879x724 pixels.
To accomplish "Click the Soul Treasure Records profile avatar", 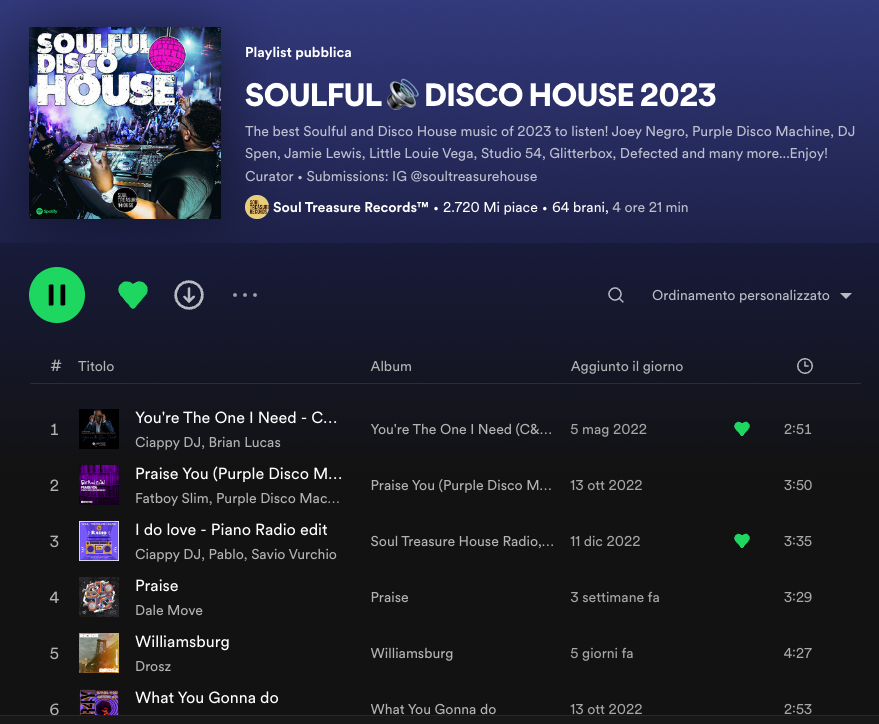I will (257, 207).
